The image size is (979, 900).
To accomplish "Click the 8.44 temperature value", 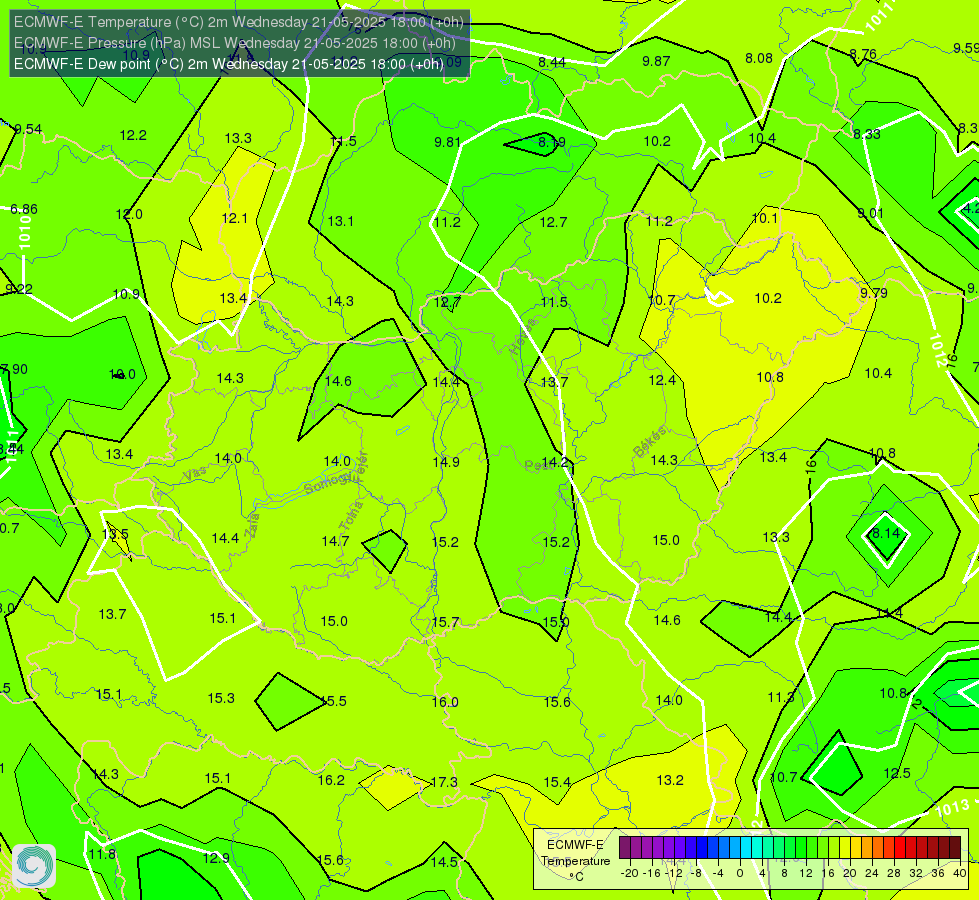I will click(x=552, y=62).
